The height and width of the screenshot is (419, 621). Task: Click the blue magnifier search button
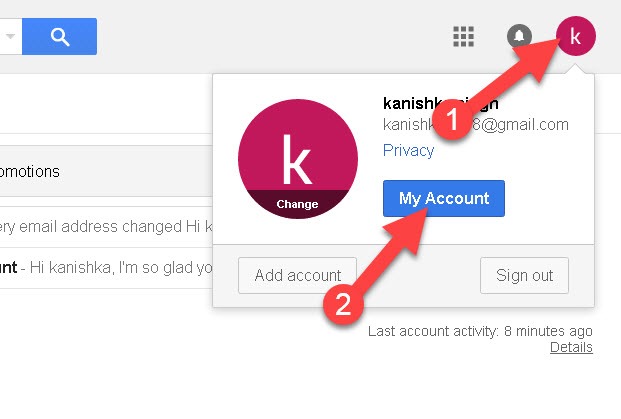coord(59,36)
